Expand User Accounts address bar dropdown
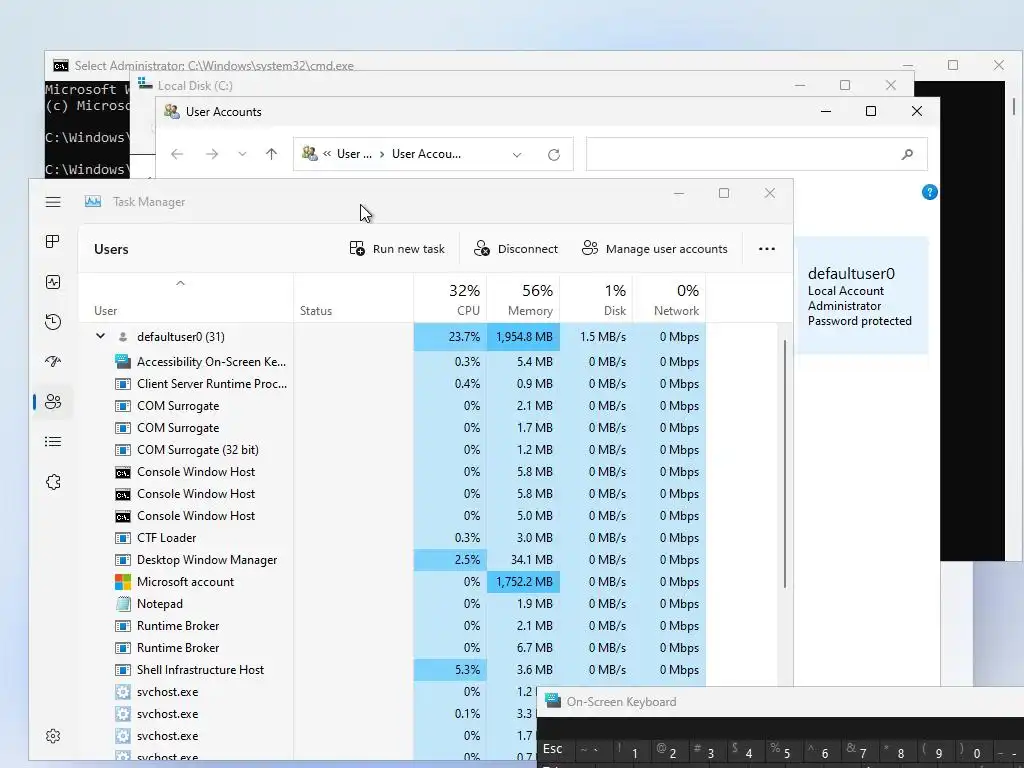 tap(517, 155)
